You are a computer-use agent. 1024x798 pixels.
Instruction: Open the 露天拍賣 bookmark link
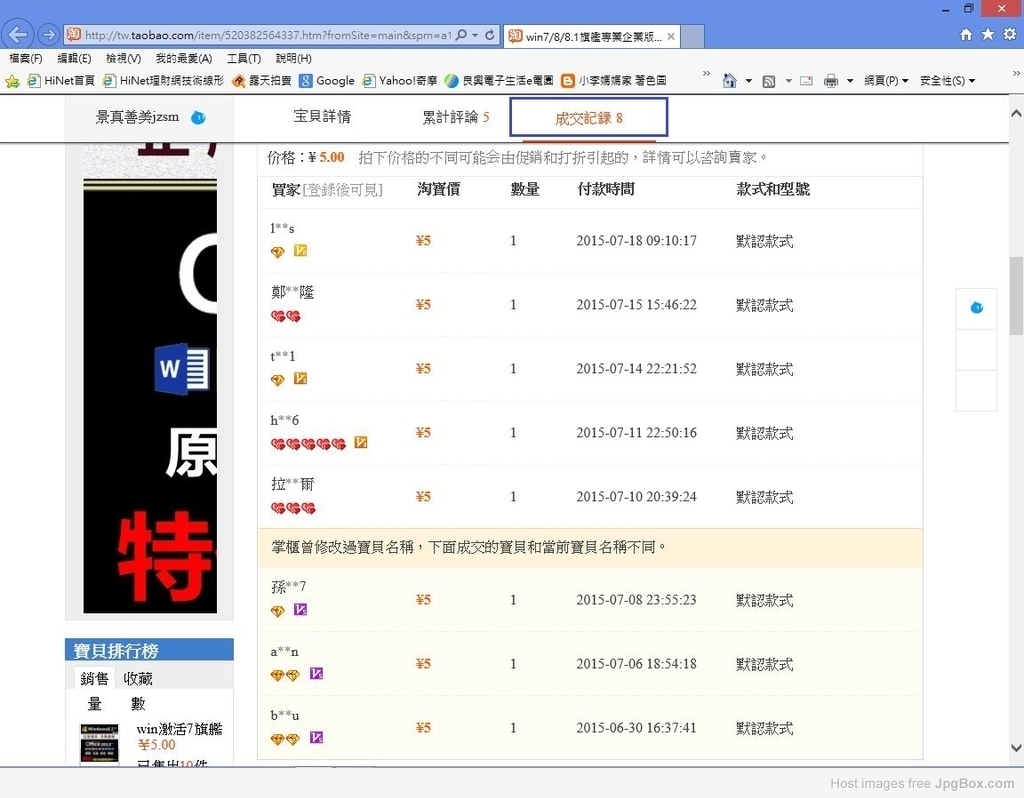[261, 81]
